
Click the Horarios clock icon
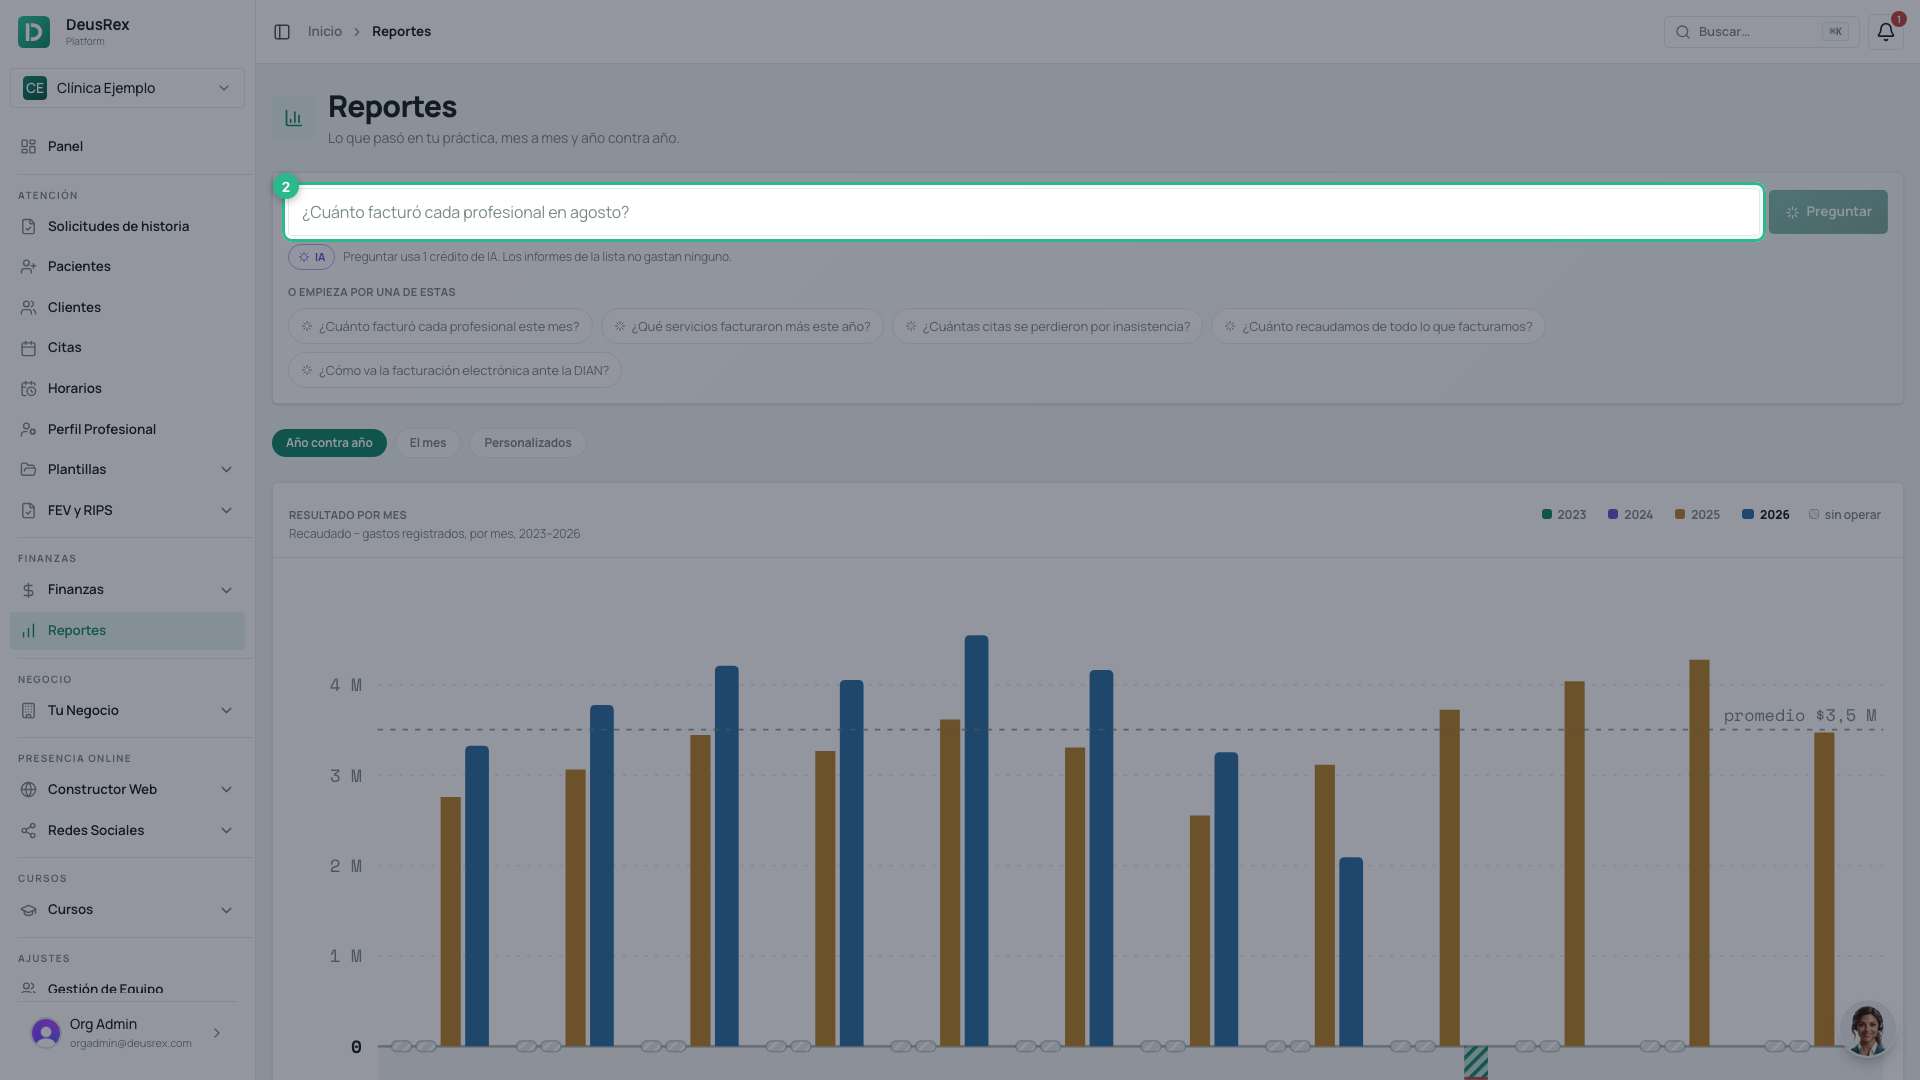[28, 389]
